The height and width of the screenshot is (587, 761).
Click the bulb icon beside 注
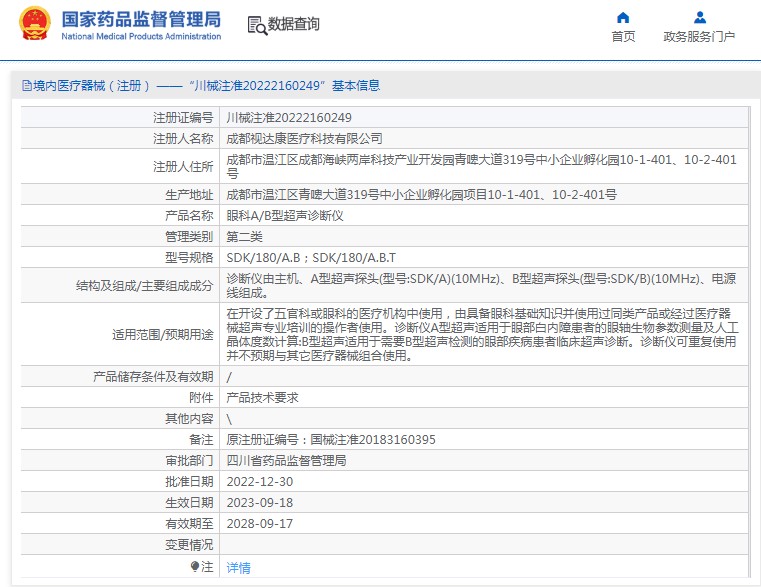point(195,566)
